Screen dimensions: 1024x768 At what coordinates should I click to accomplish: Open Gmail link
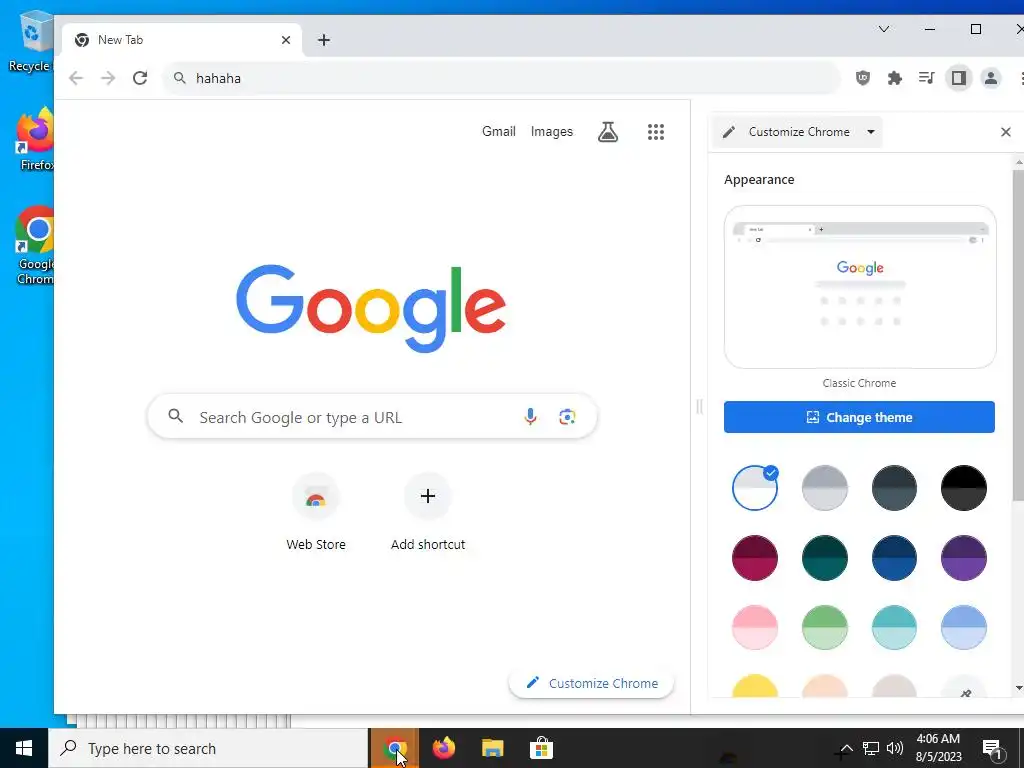coord(499,131)
